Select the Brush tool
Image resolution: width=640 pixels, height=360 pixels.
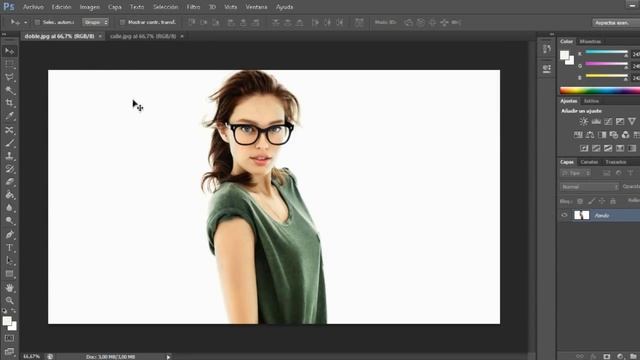pos(9,143)
